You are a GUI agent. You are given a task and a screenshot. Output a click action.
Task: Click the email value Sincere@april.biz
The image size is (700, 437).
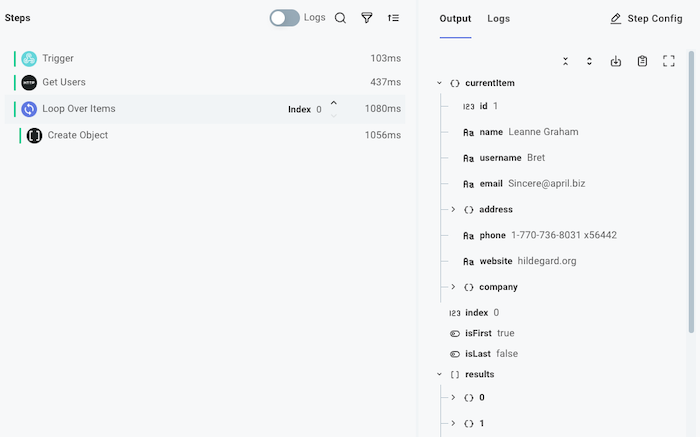pyautogui.click(x=546, y=183)
